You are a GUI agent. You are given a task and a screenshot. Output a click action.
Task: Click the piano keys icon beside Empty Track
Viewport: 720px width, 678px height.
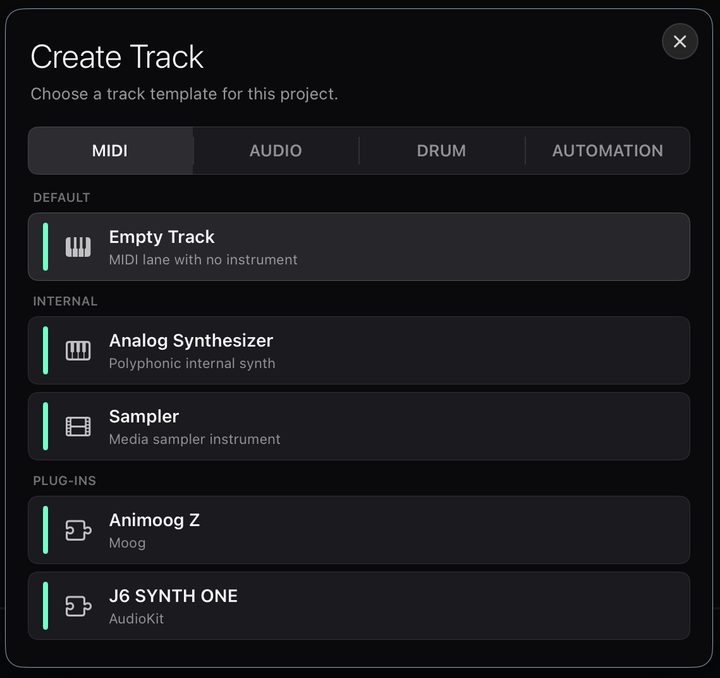[x=78, y=247]
